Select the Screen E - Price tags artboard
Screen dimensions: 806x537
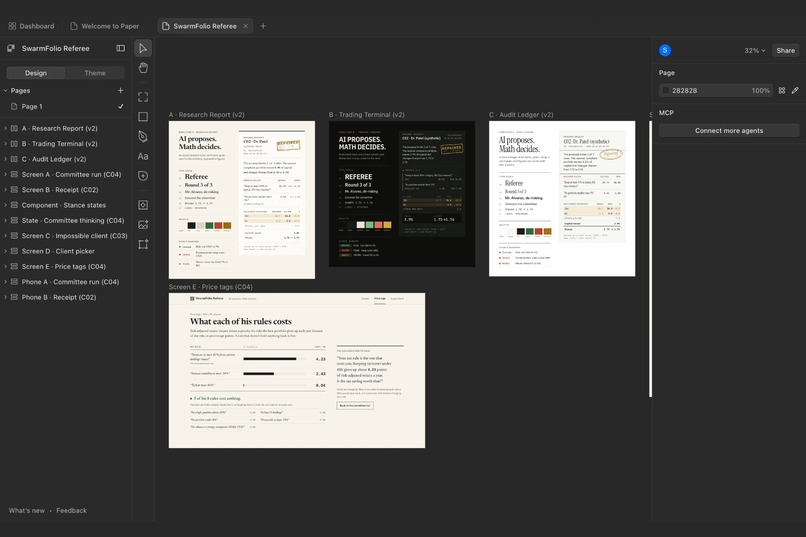[x=297, y=371]
